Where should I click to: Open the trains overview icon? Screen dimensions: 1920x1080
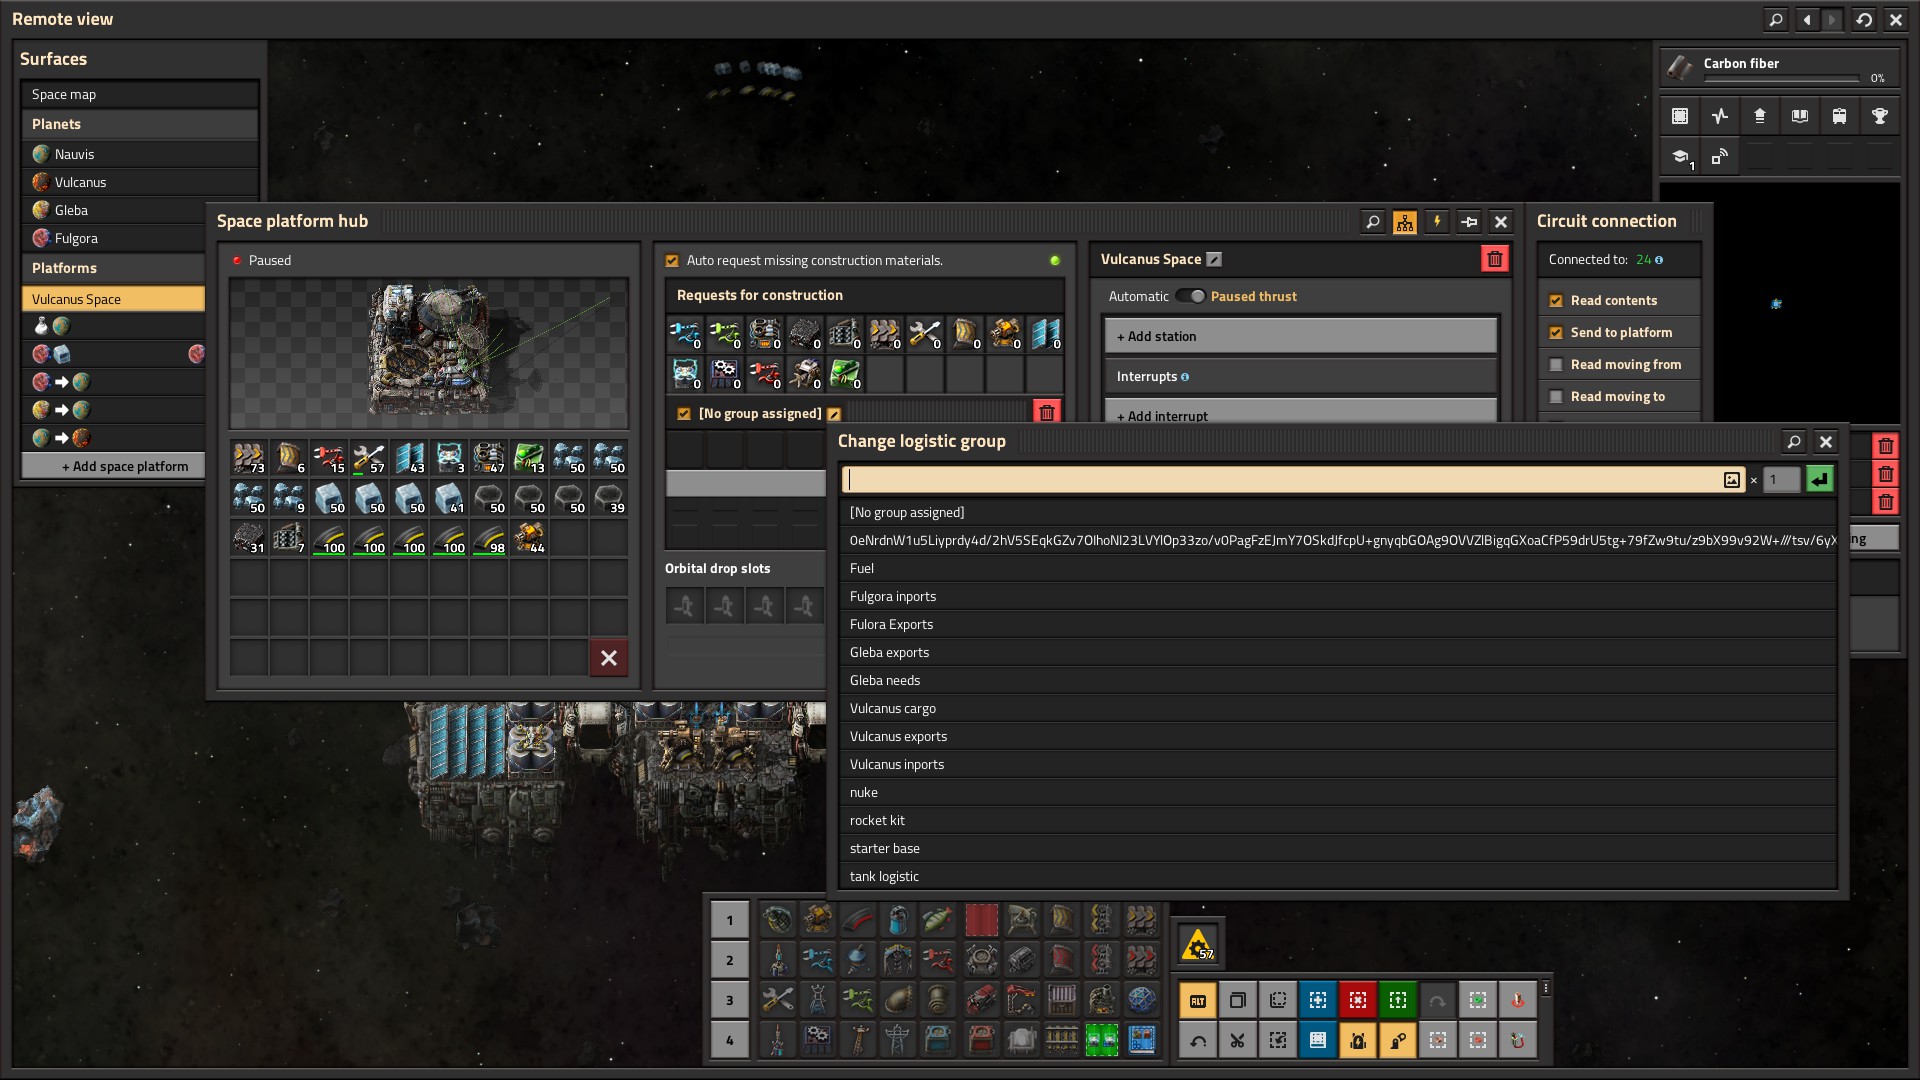pos(1840,116)
